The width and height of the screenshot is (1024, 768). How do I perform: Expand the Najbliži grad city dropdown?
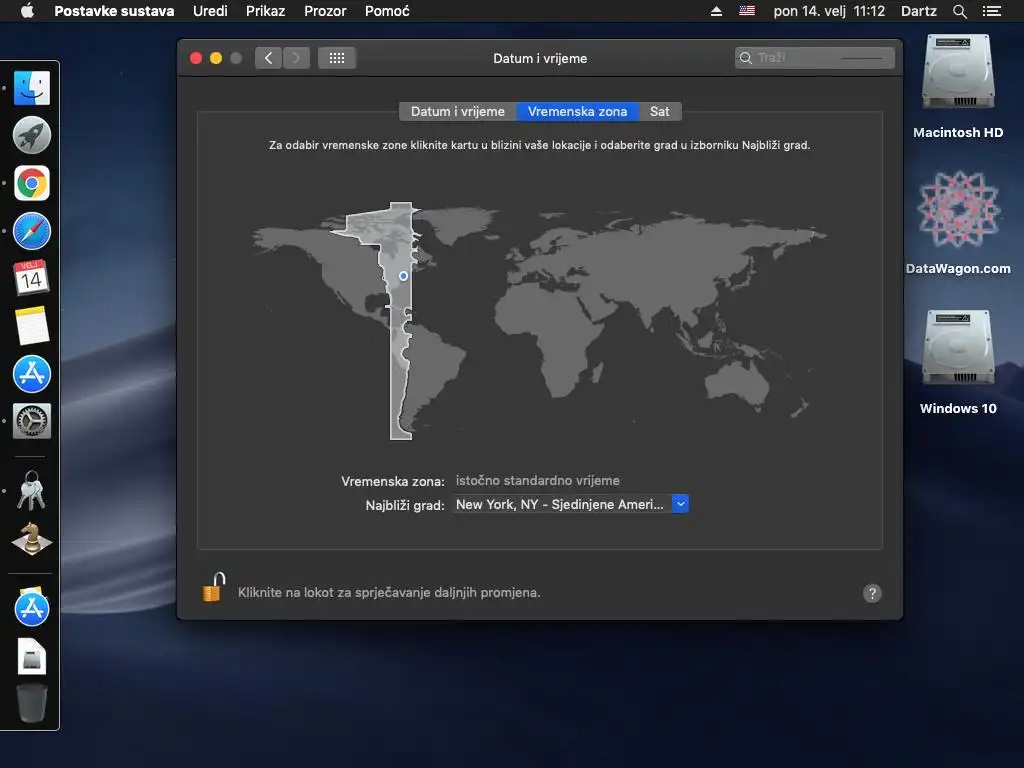tap(680, 504)
